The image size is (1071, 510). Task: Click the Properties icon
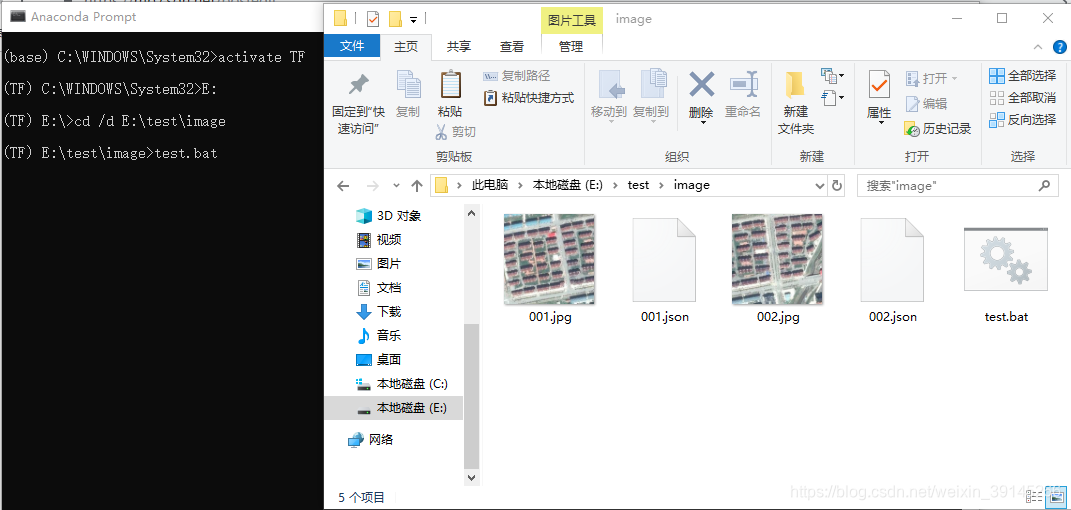point(879,85)
